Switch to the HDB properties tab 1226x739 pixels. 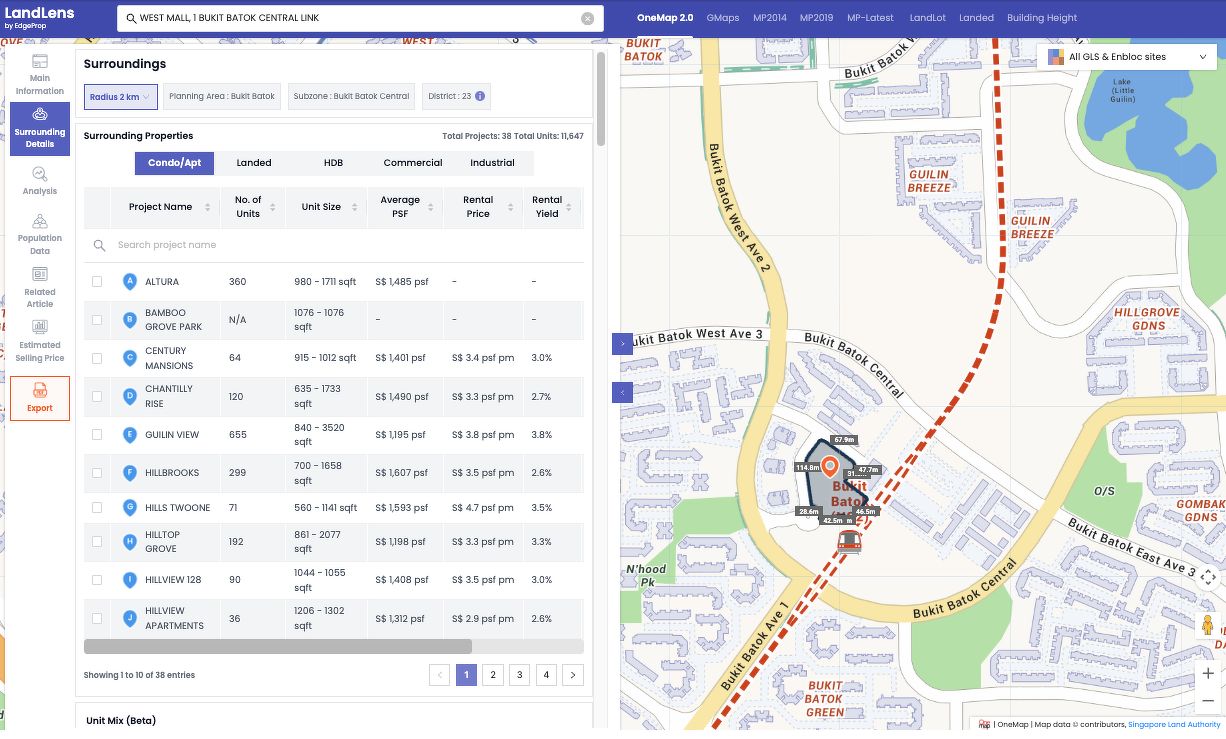click(x=333, y=163)
